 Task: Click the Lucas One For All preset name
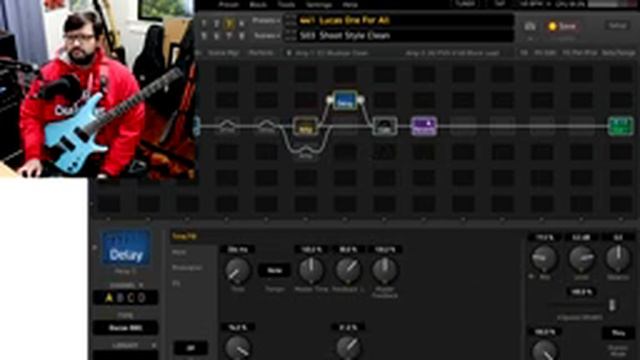[x=354, y=20]
